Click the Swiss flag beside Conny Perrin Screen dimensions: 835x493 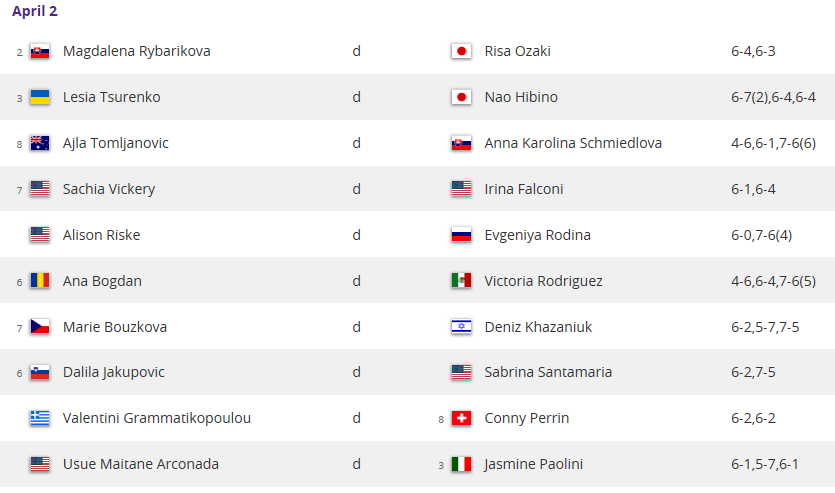[461, 418]
